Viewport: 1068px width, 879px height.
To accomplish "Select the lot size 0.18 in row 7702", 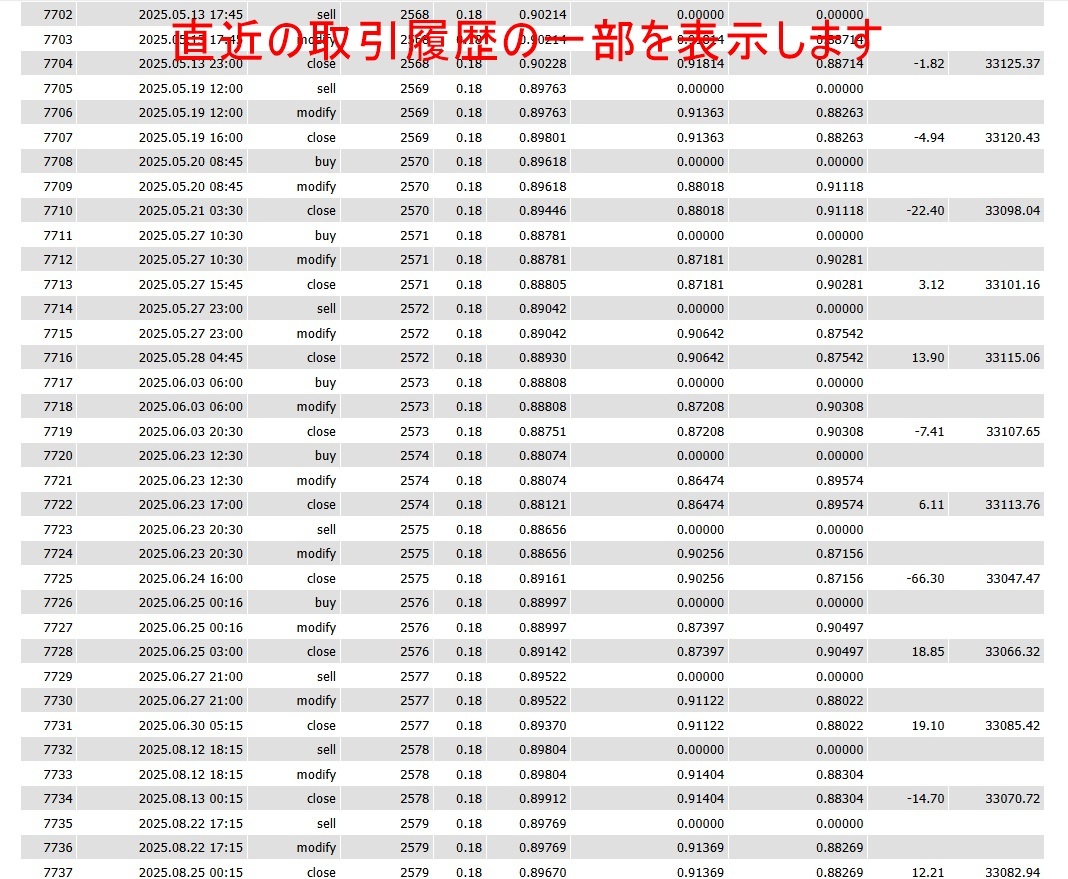I will (x=470, y=14).
